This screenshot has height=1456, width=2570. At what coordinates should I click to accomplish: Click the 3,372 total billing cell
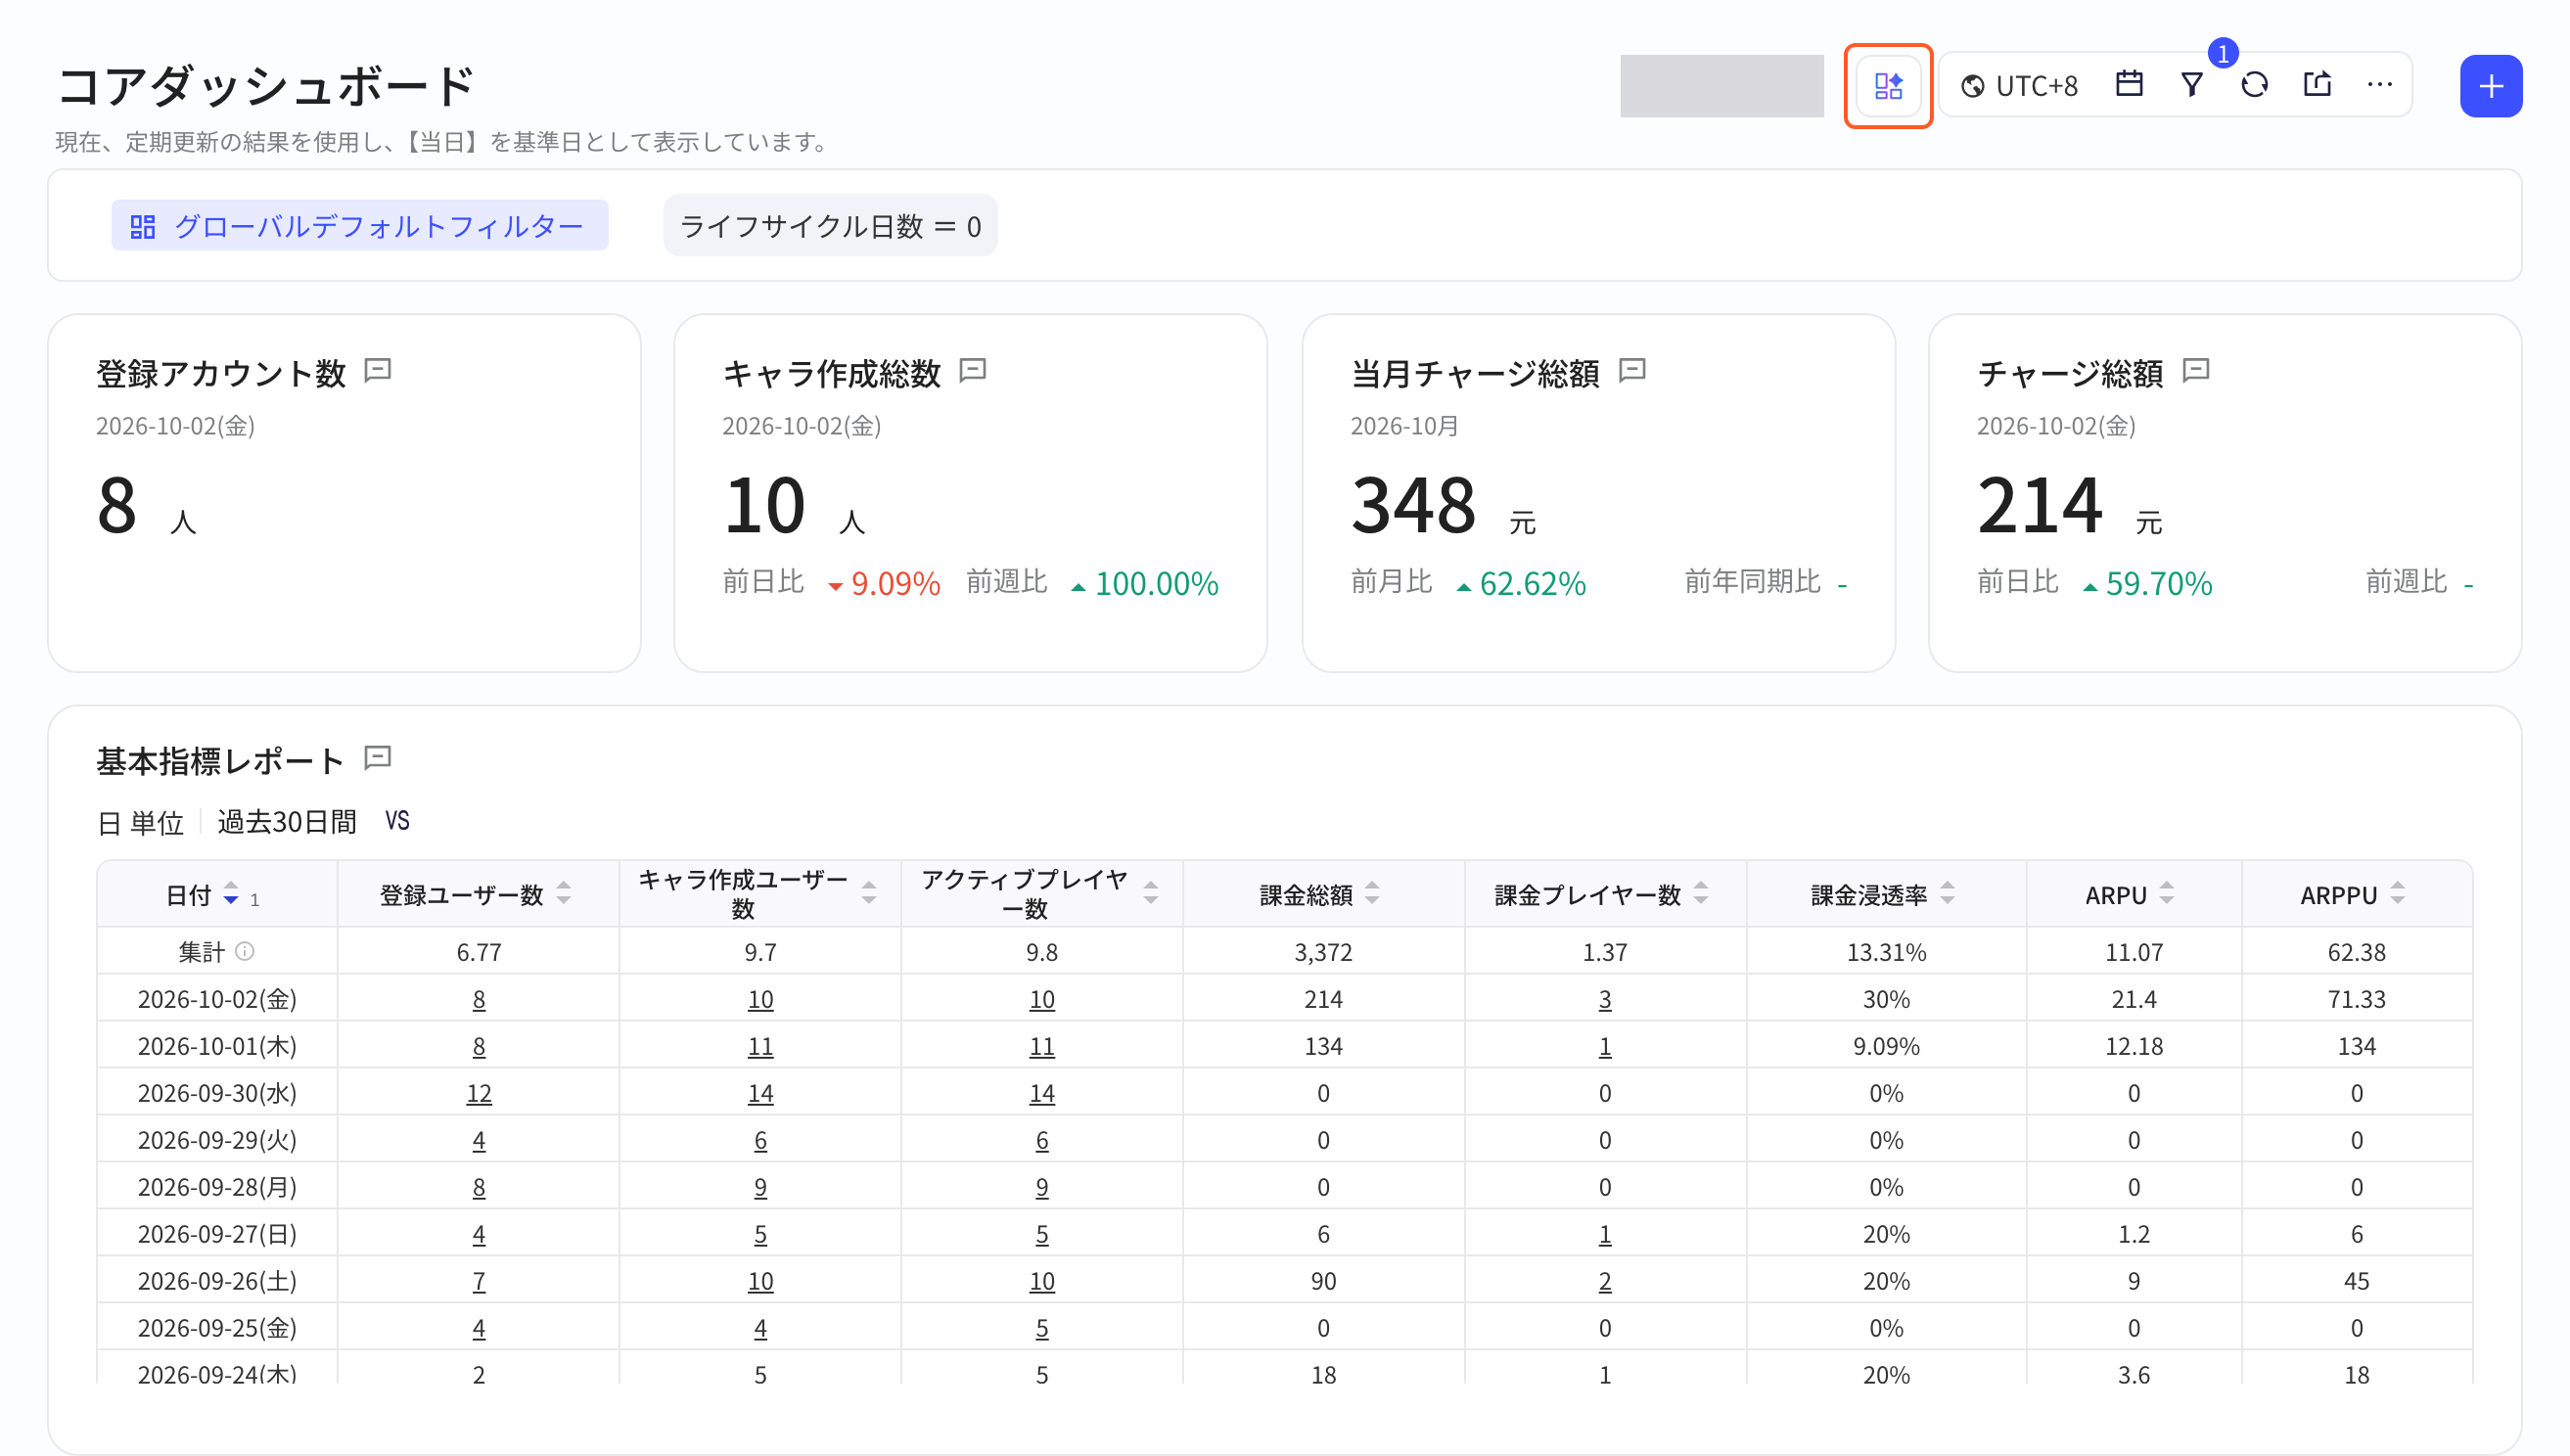click(1323, 952)
